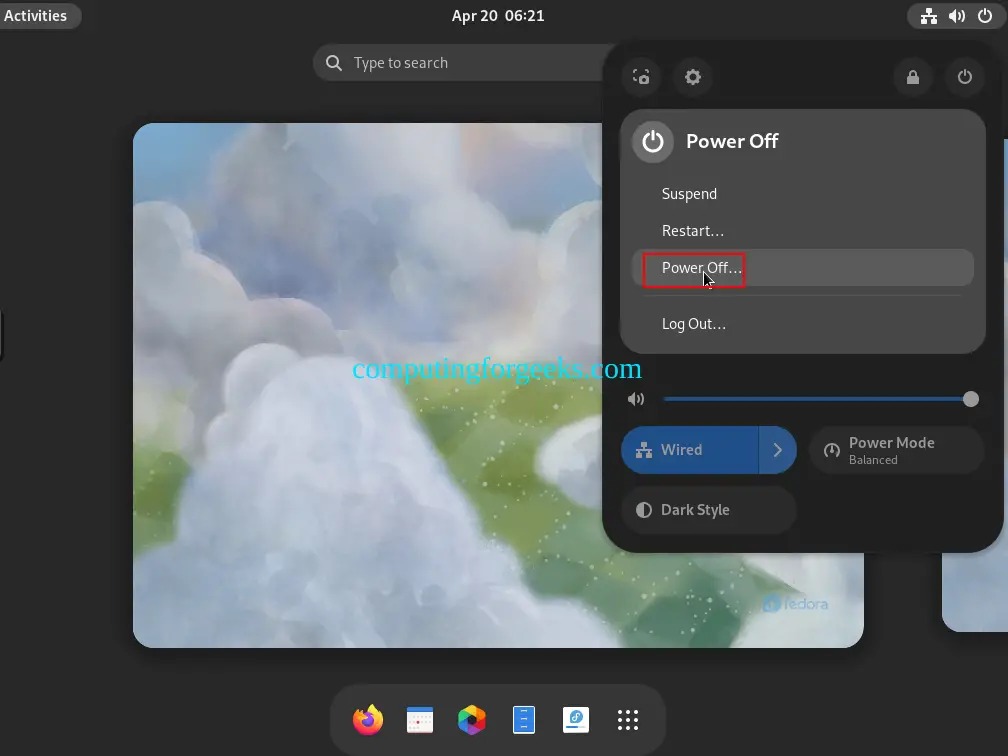Open the colorful hexagon Software app in the dock
The height and width of the screenshot is (756, 1008).
point(472,720)
